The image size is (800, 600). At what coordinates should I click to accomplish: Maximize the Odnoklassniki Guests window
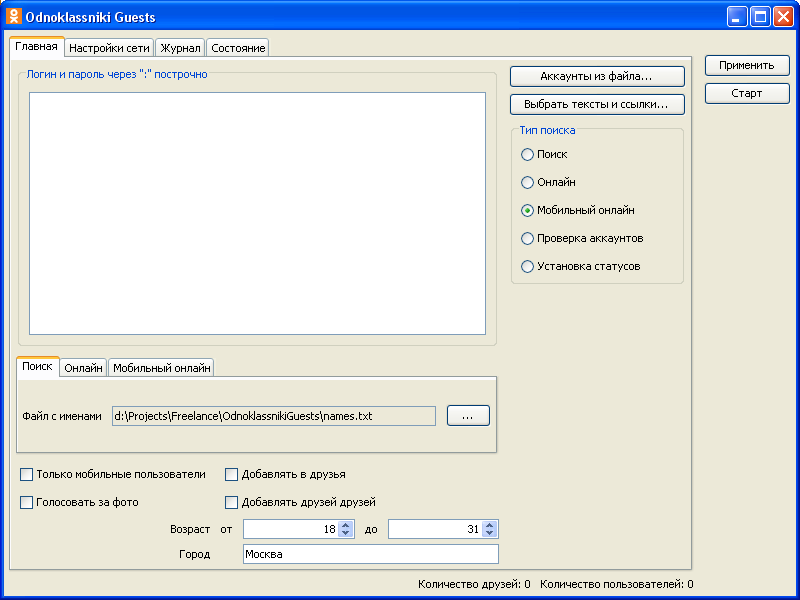coord(760,17)
